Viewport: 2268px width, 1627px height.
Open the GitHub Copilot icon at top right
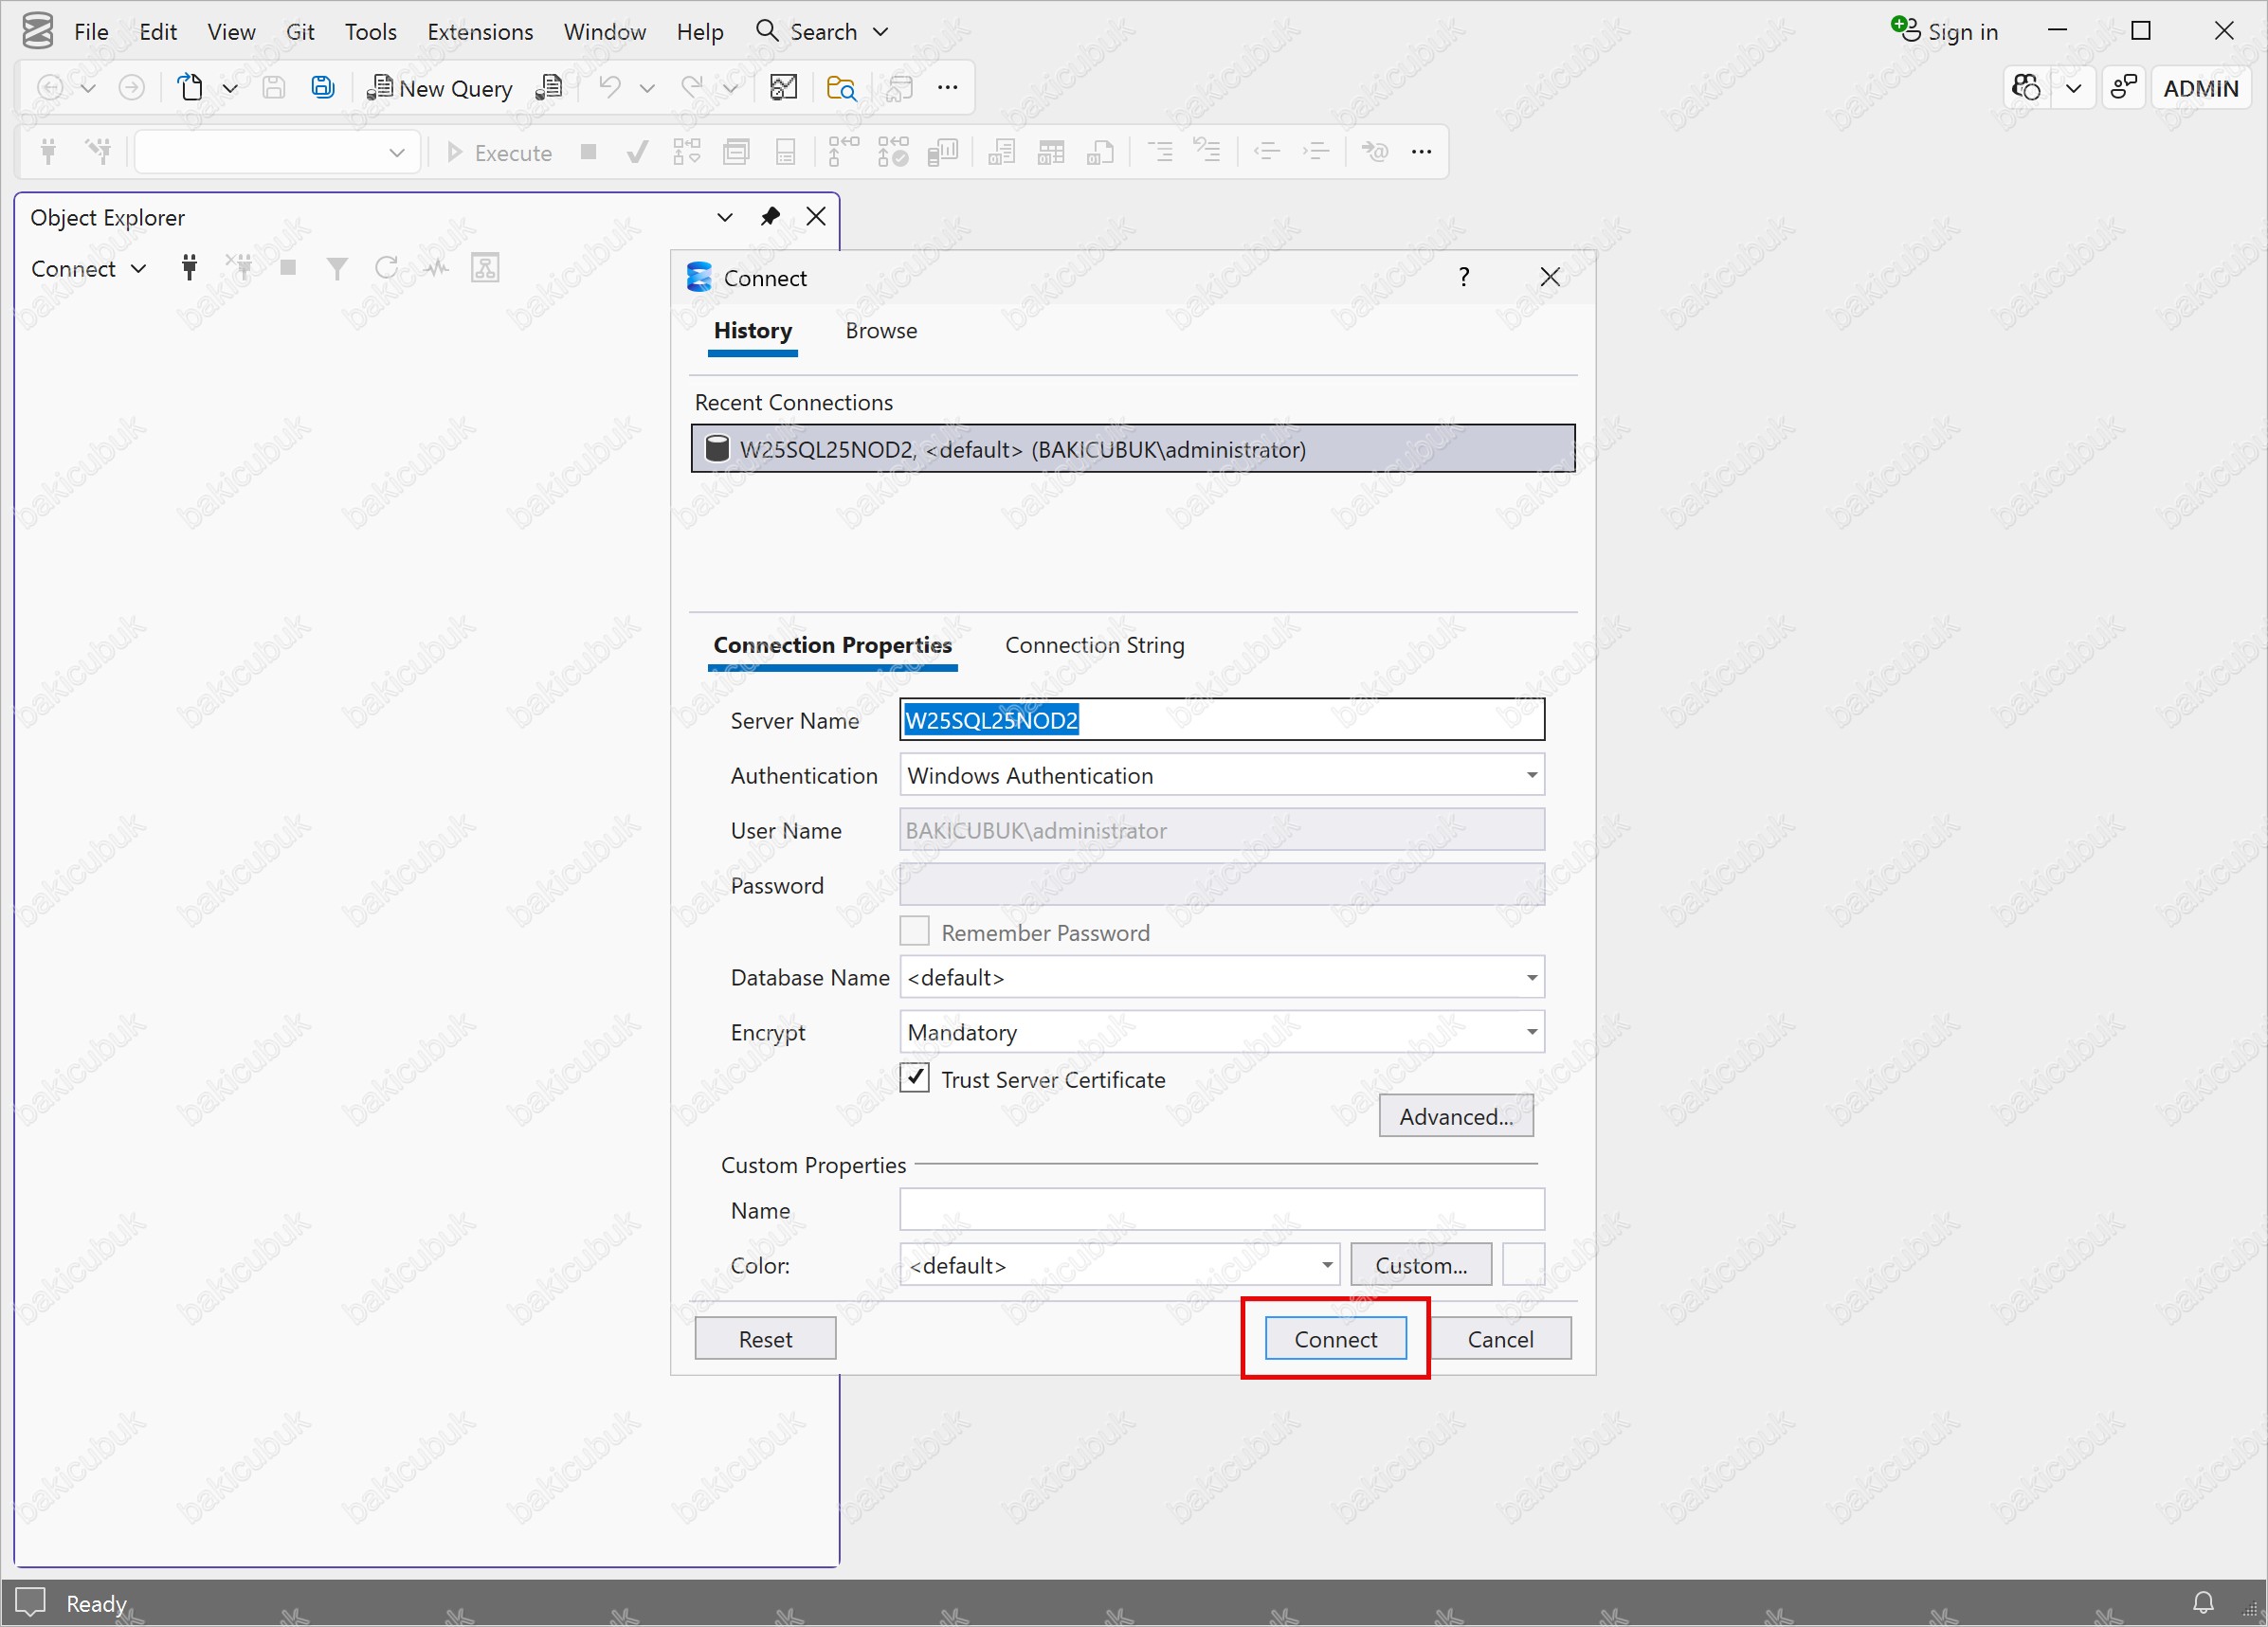pyautogui.click(x=2026, y=88)
